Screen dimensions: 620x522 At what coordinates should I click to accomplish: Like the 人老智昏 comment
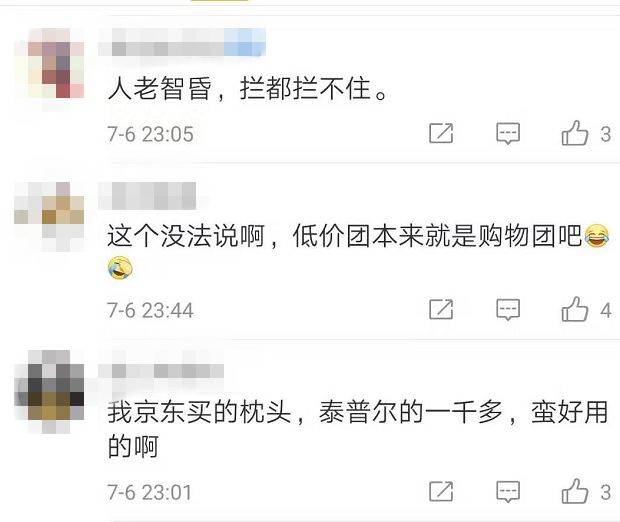pos(575,133)
